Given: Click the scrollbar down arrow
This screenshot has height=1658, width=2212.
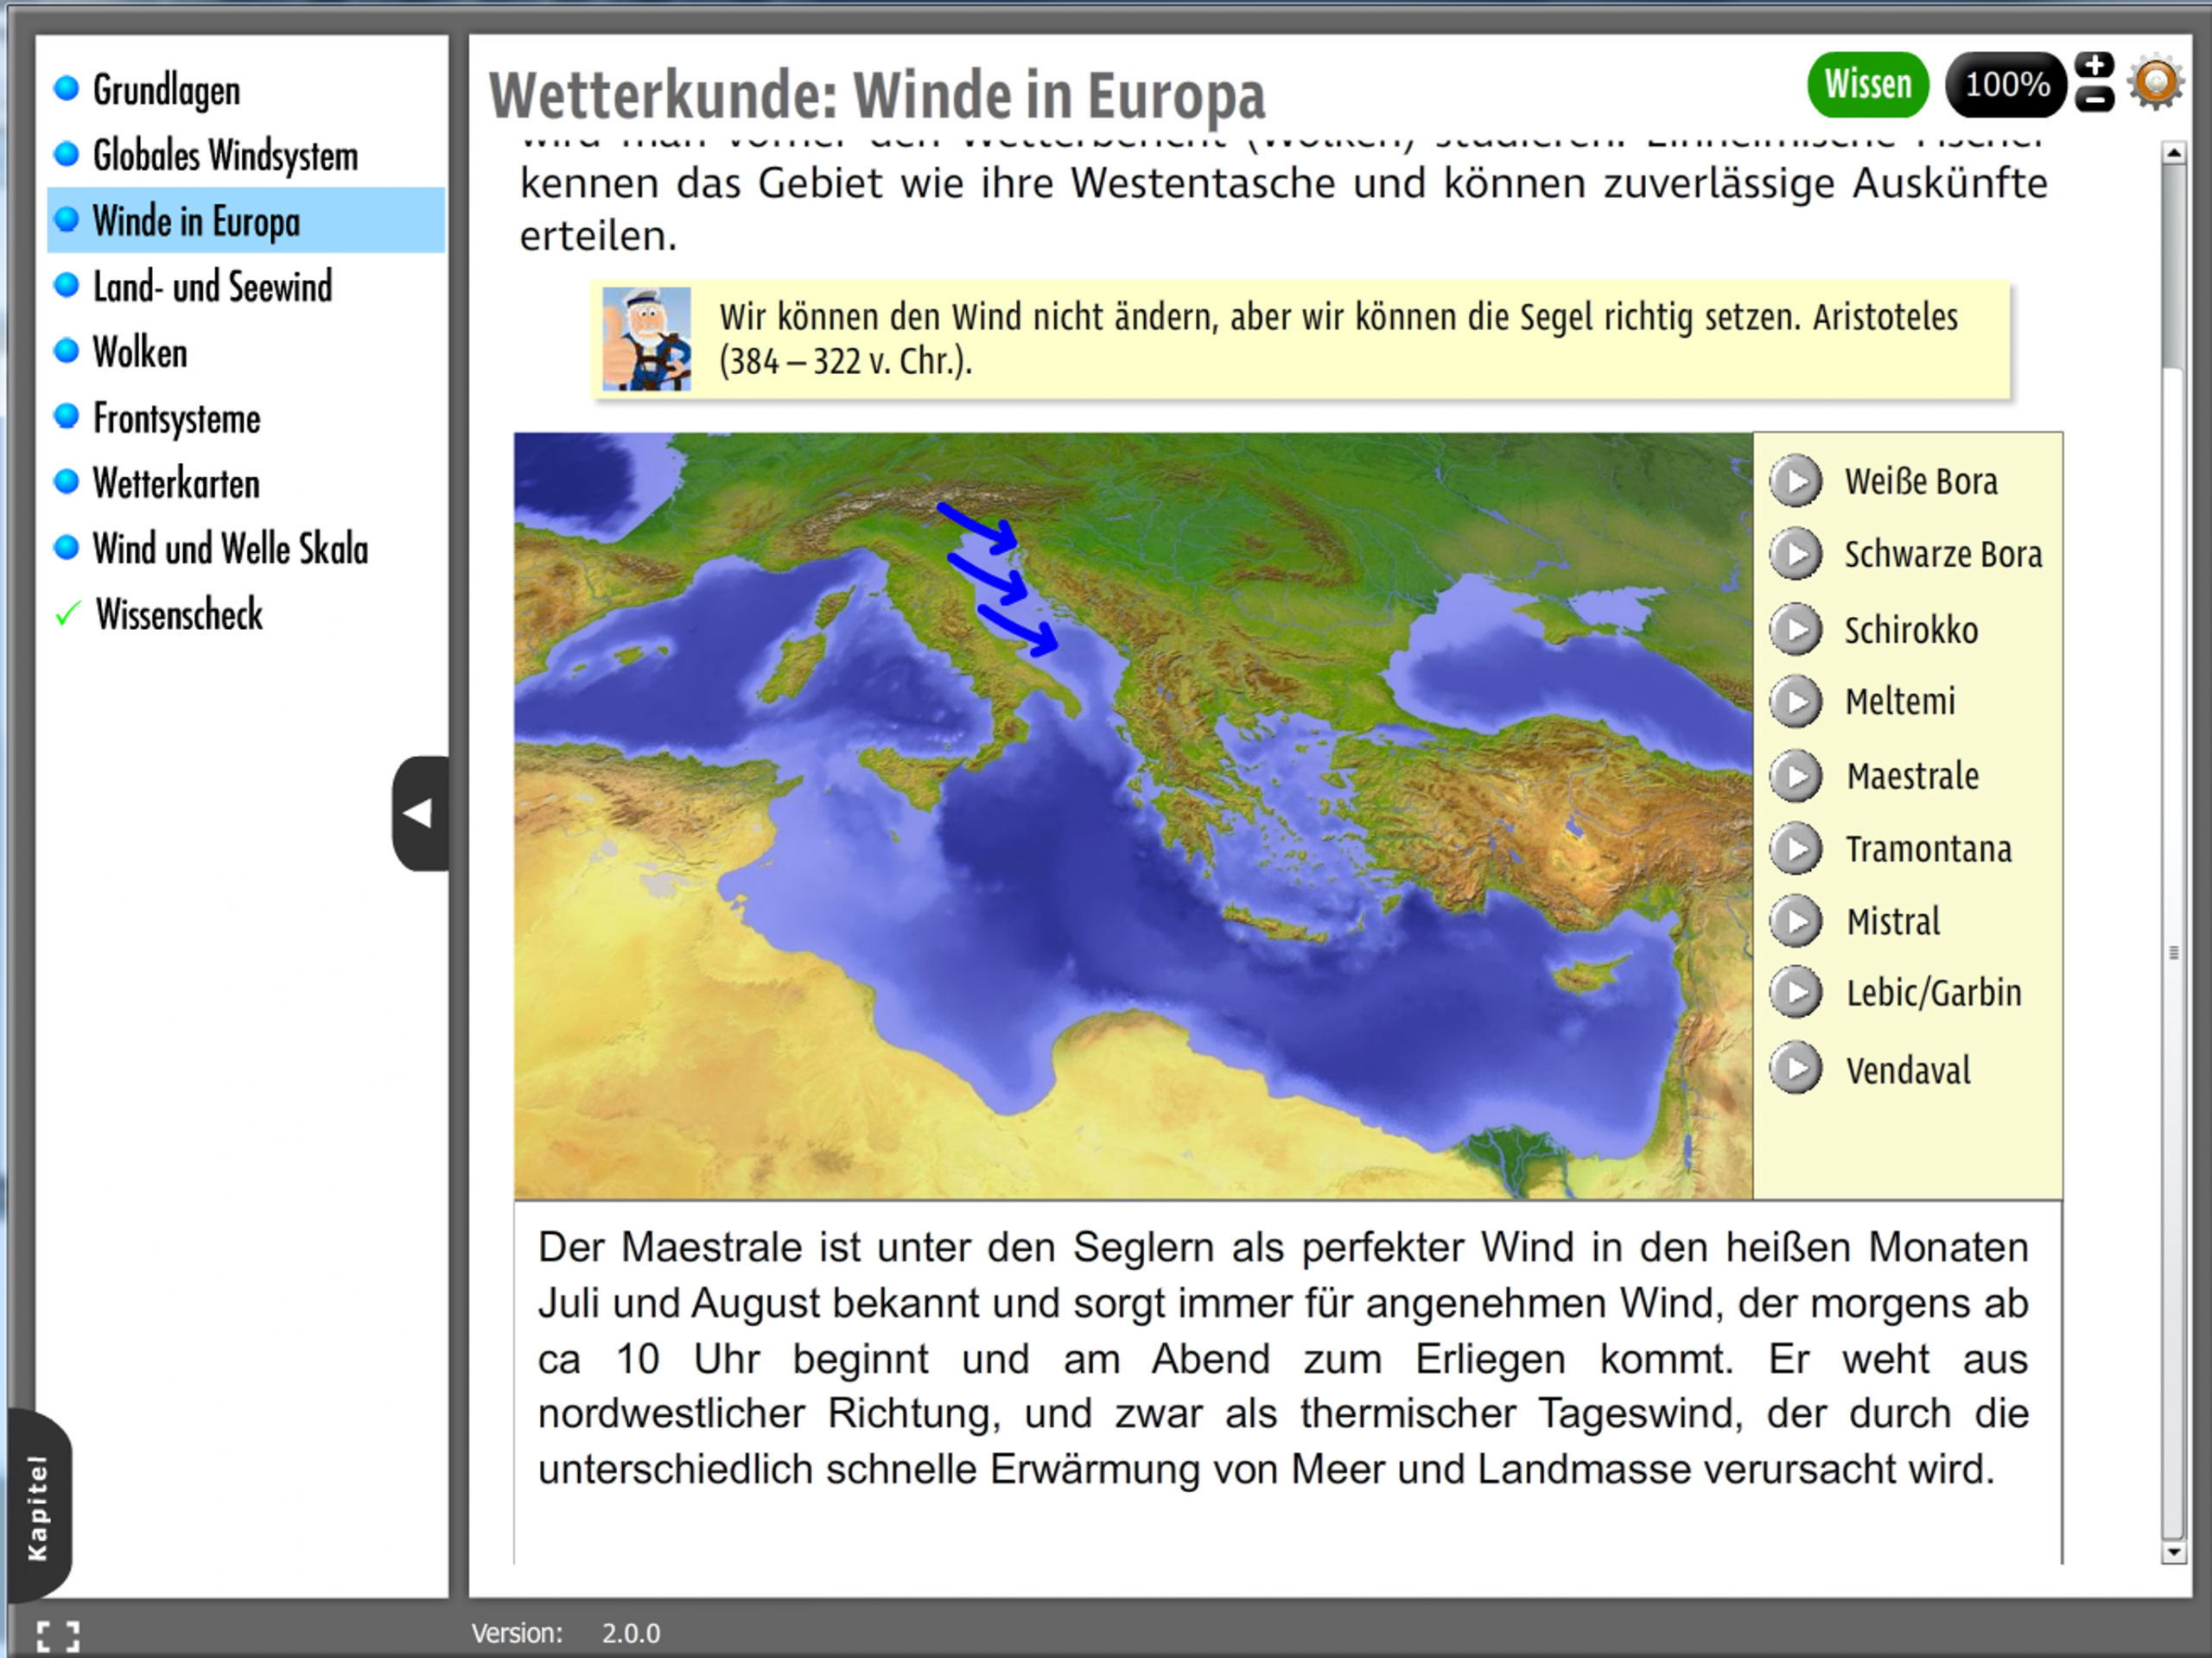Looking at the screenshot, I should point(2173,1553).
